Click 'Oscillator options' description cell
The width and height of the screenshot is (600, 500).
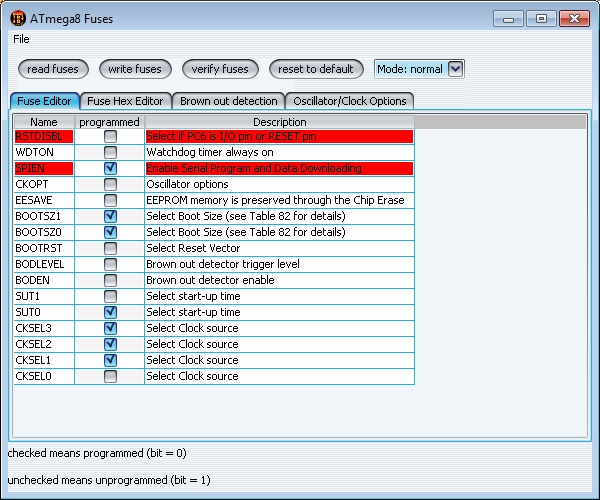(279, 184)
